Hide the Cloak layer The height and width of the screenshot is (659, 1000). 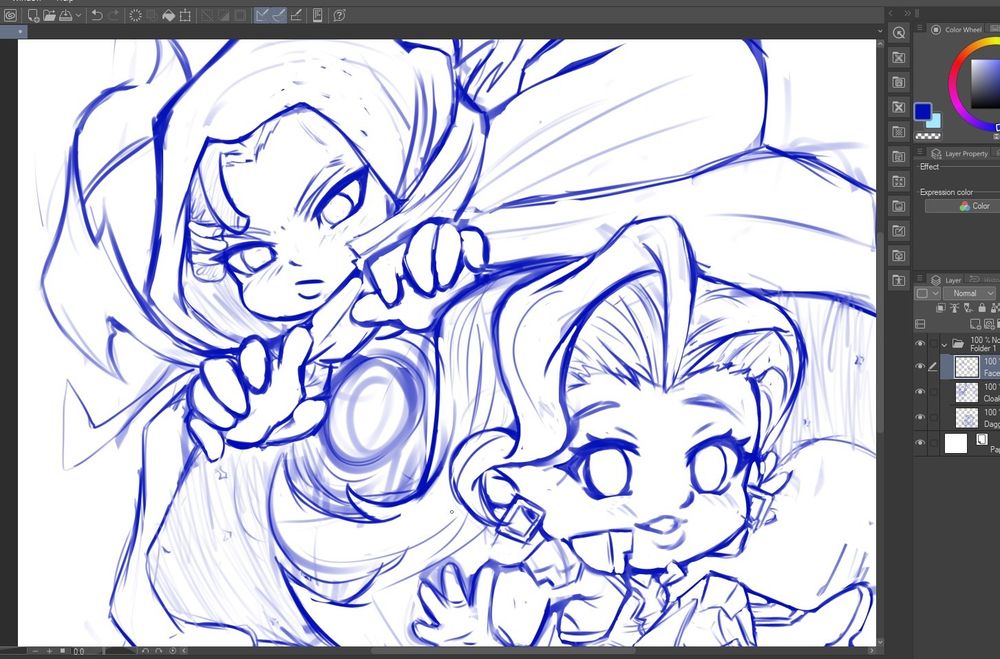[920, 392]
